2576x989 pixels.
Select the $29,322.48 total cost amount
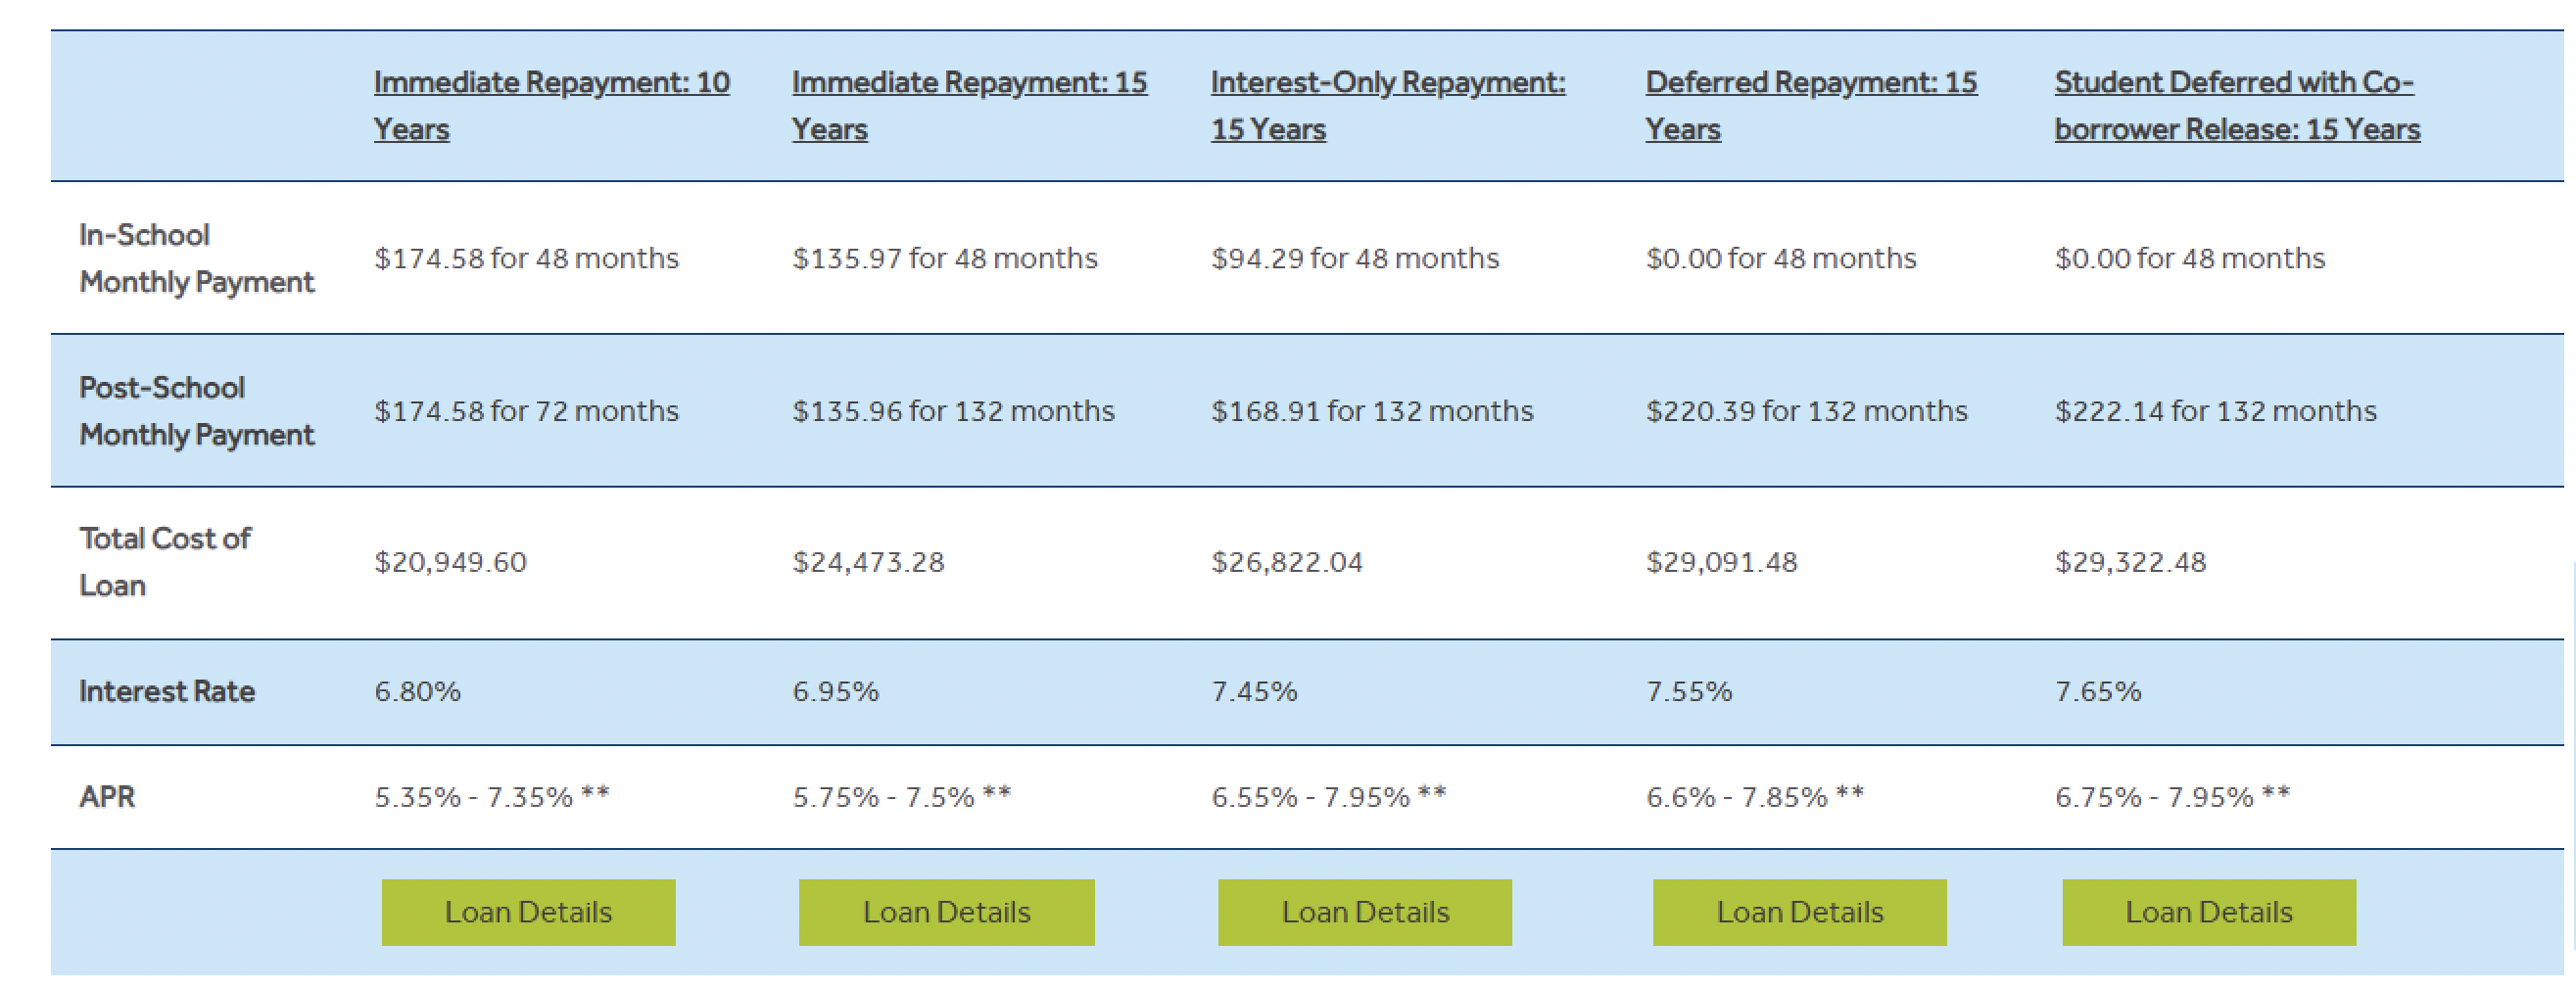(2130, 562)
